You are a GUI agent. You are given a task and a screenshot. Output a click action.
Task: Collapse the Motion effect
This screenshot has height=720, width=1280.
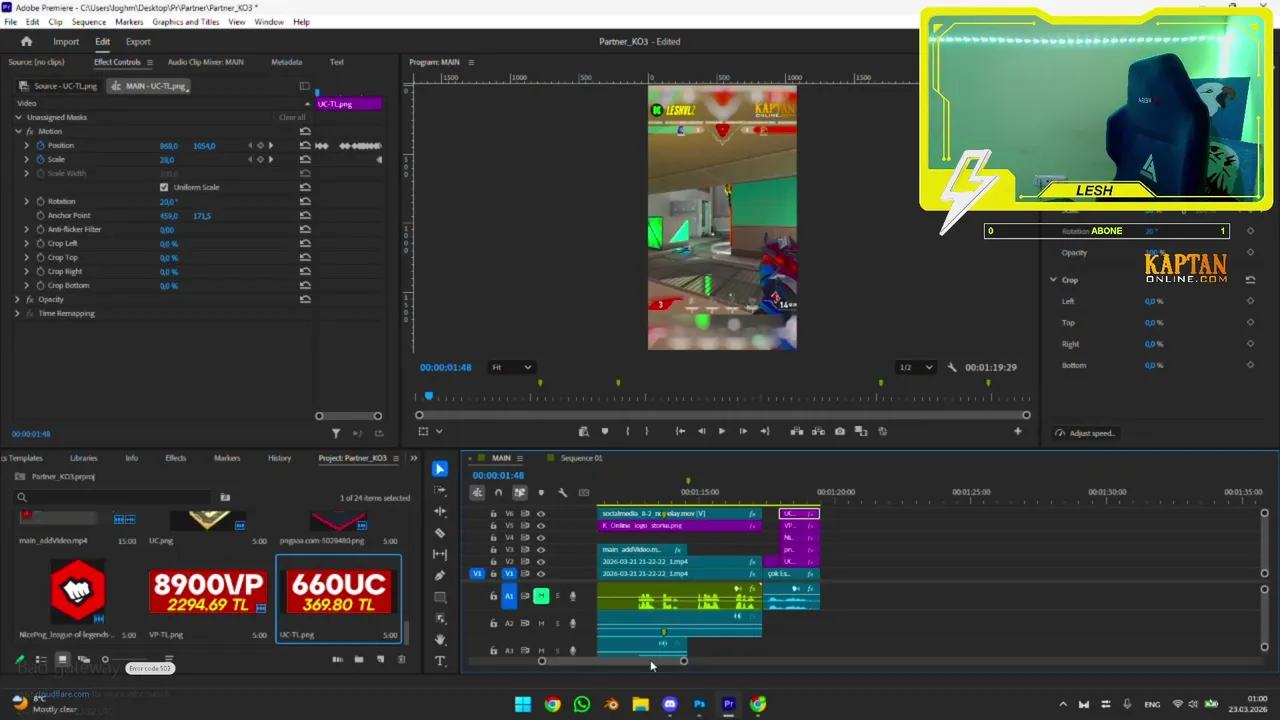point(18,131)
